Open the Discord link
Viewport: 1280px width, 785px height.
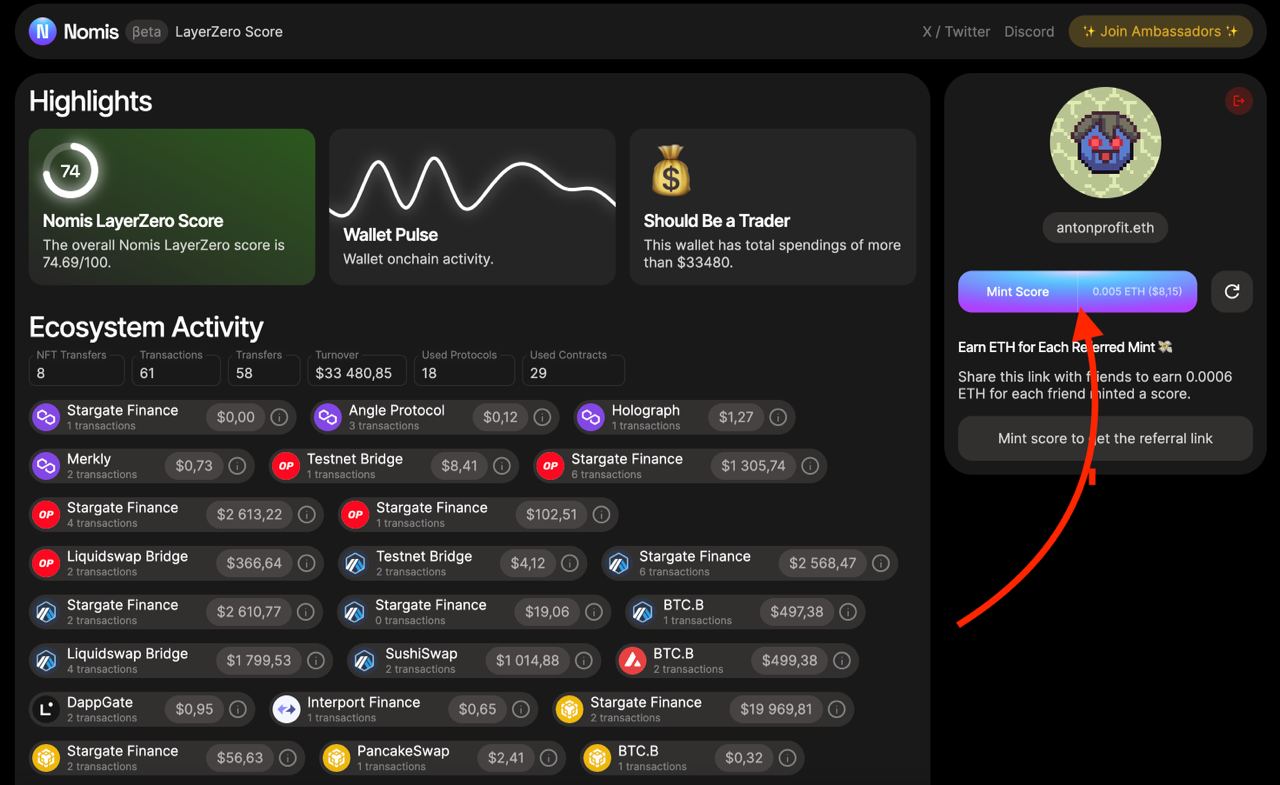tap(1029, 31)
